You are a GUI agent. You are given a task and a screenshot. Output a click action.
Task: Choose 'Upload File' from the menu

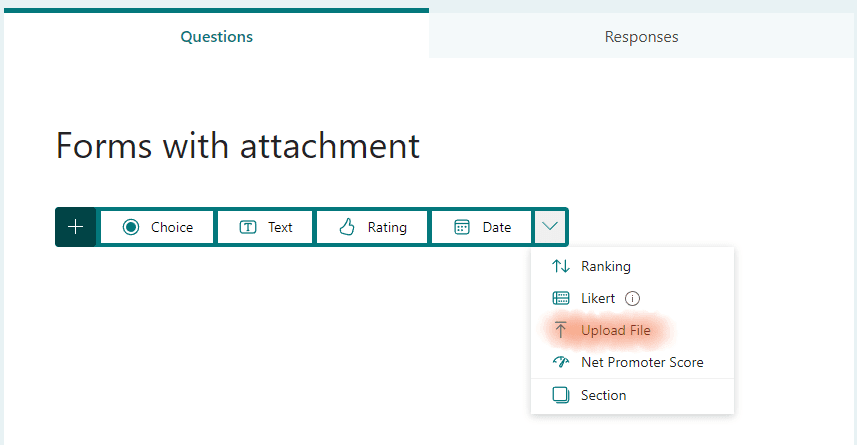pyautogui.click(x=615, y=330)
